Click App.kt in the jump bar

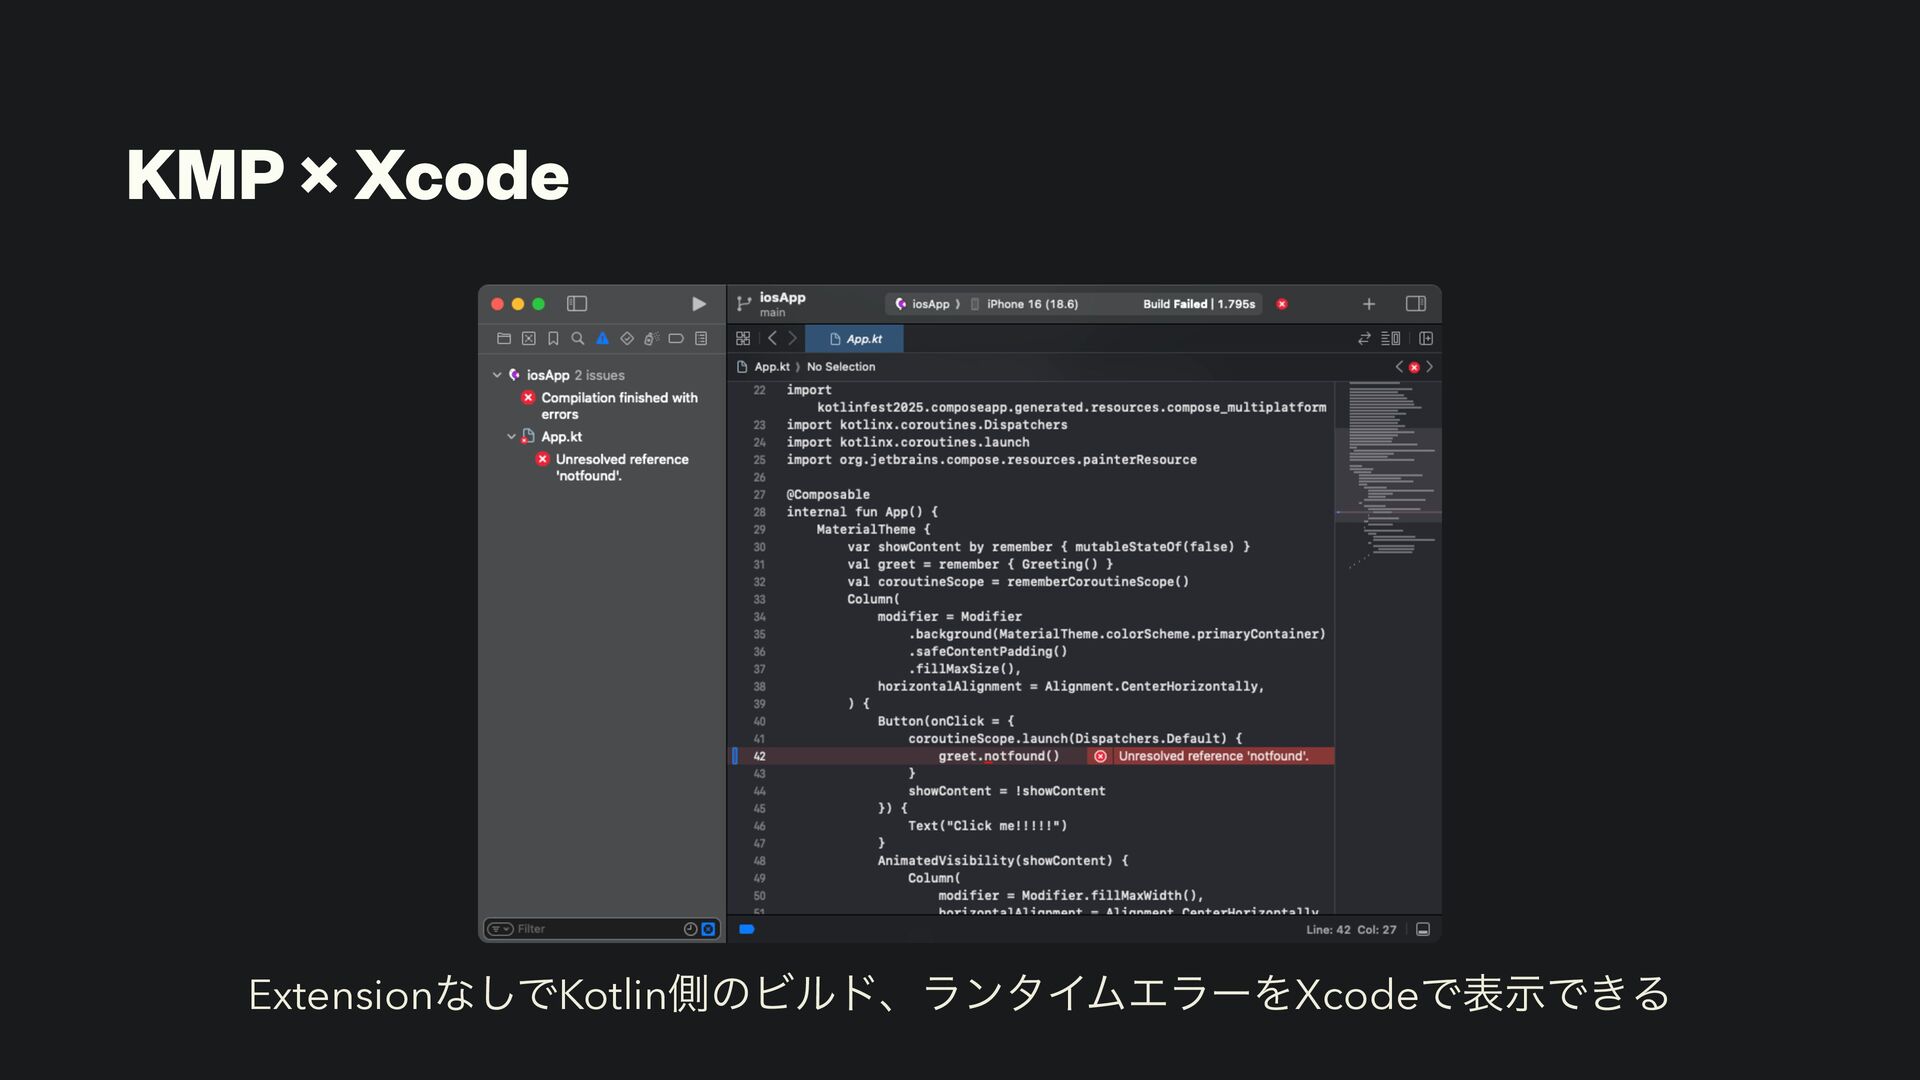tap(771, 367)
